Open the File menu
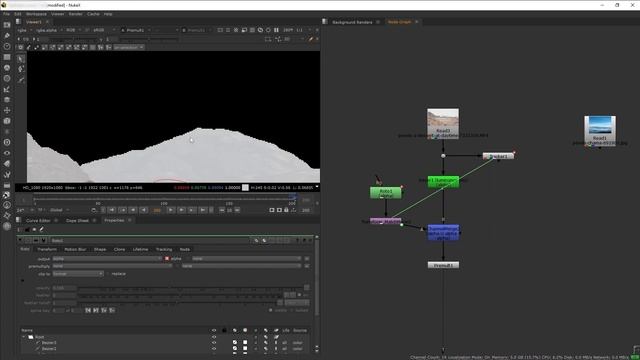 tap(7, 14)
